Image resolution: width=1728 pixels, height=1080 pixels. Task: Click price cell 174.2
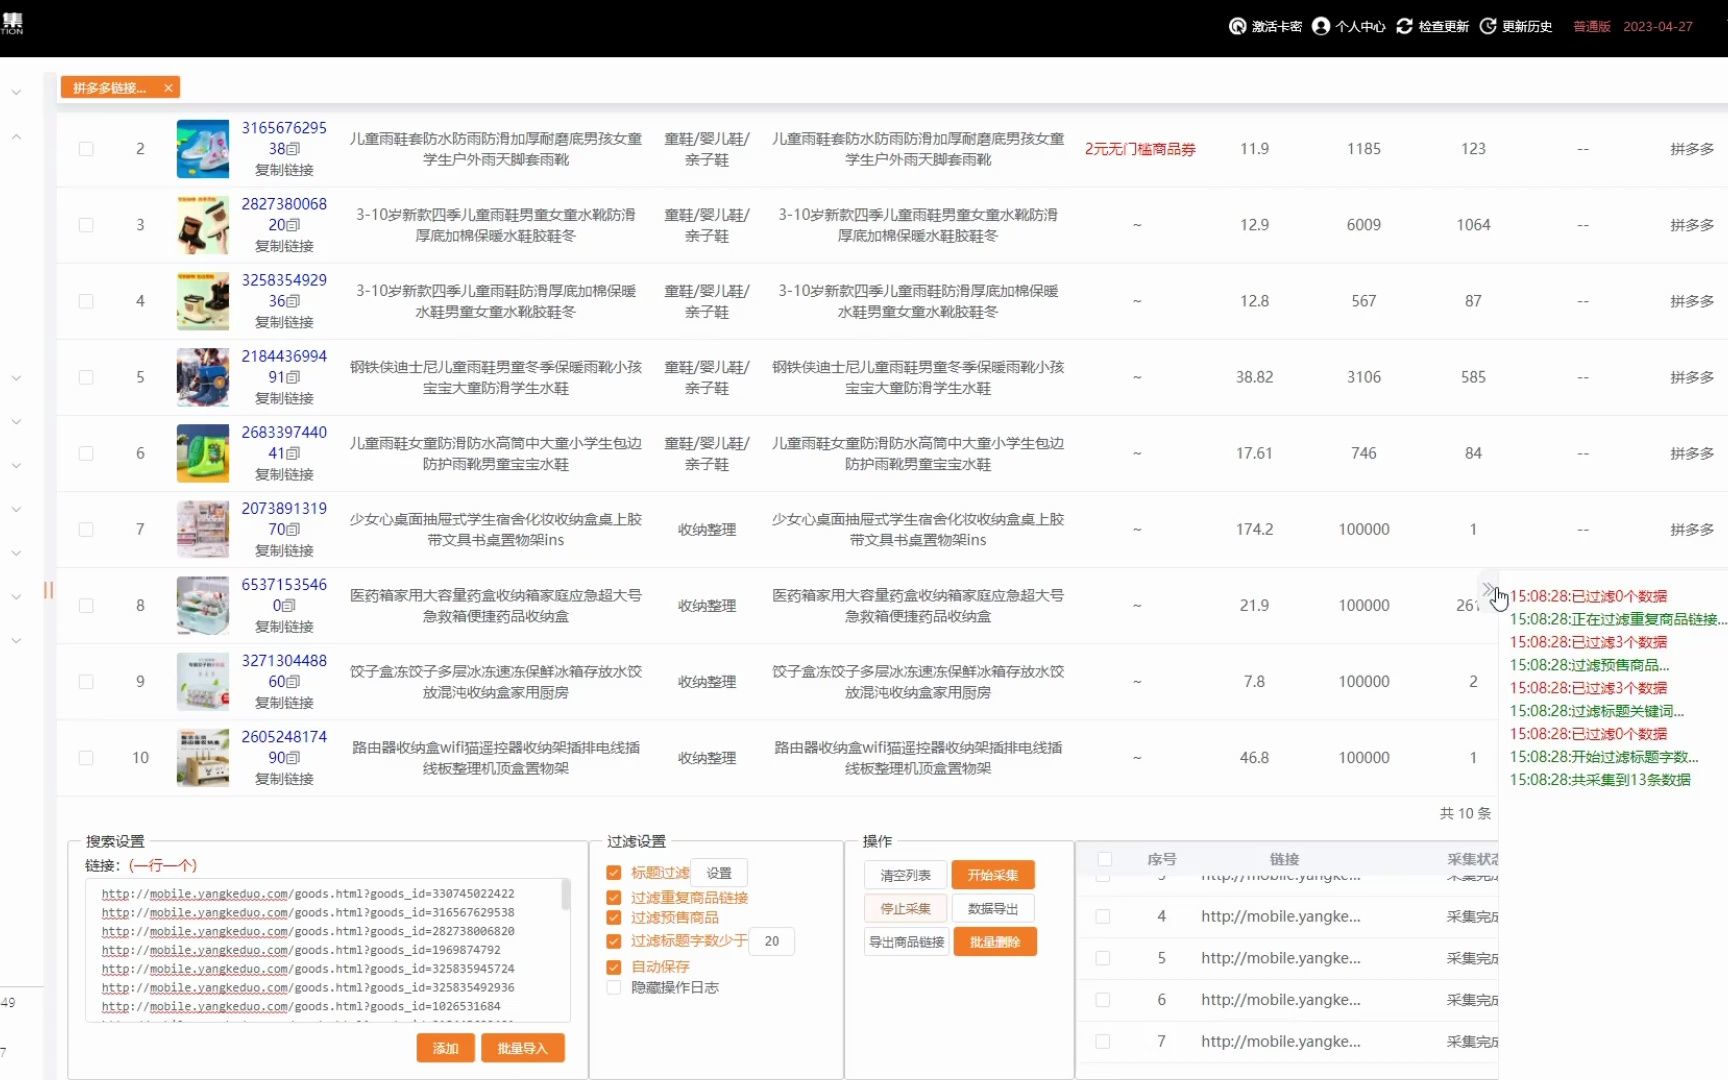[x=1254, y=529]
